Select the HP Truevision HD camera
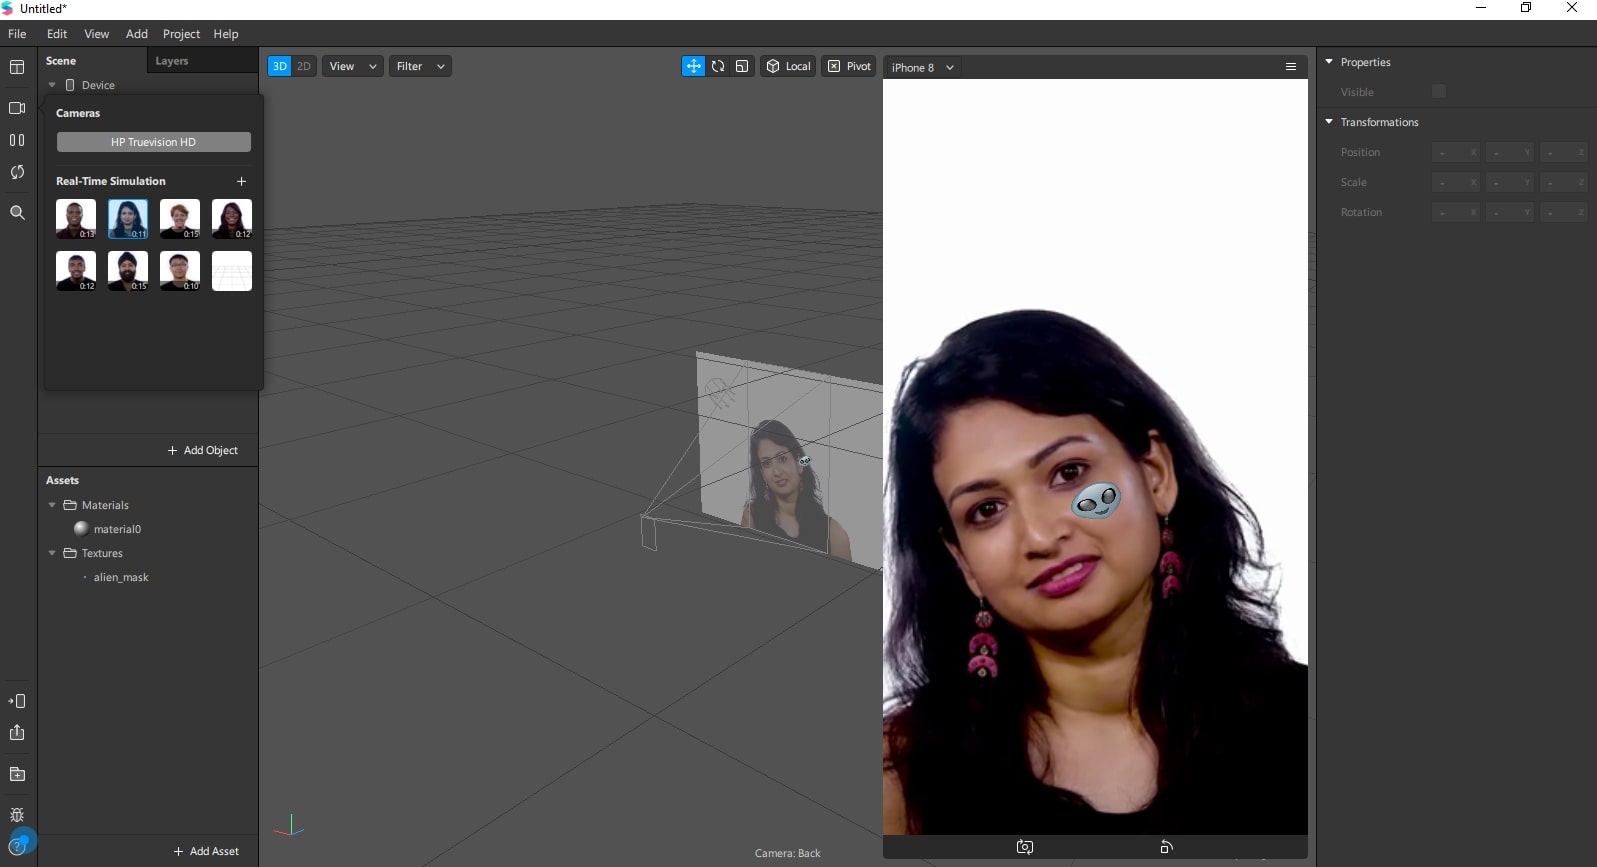This screenshot has width=1597, height=867. (154, 142)
